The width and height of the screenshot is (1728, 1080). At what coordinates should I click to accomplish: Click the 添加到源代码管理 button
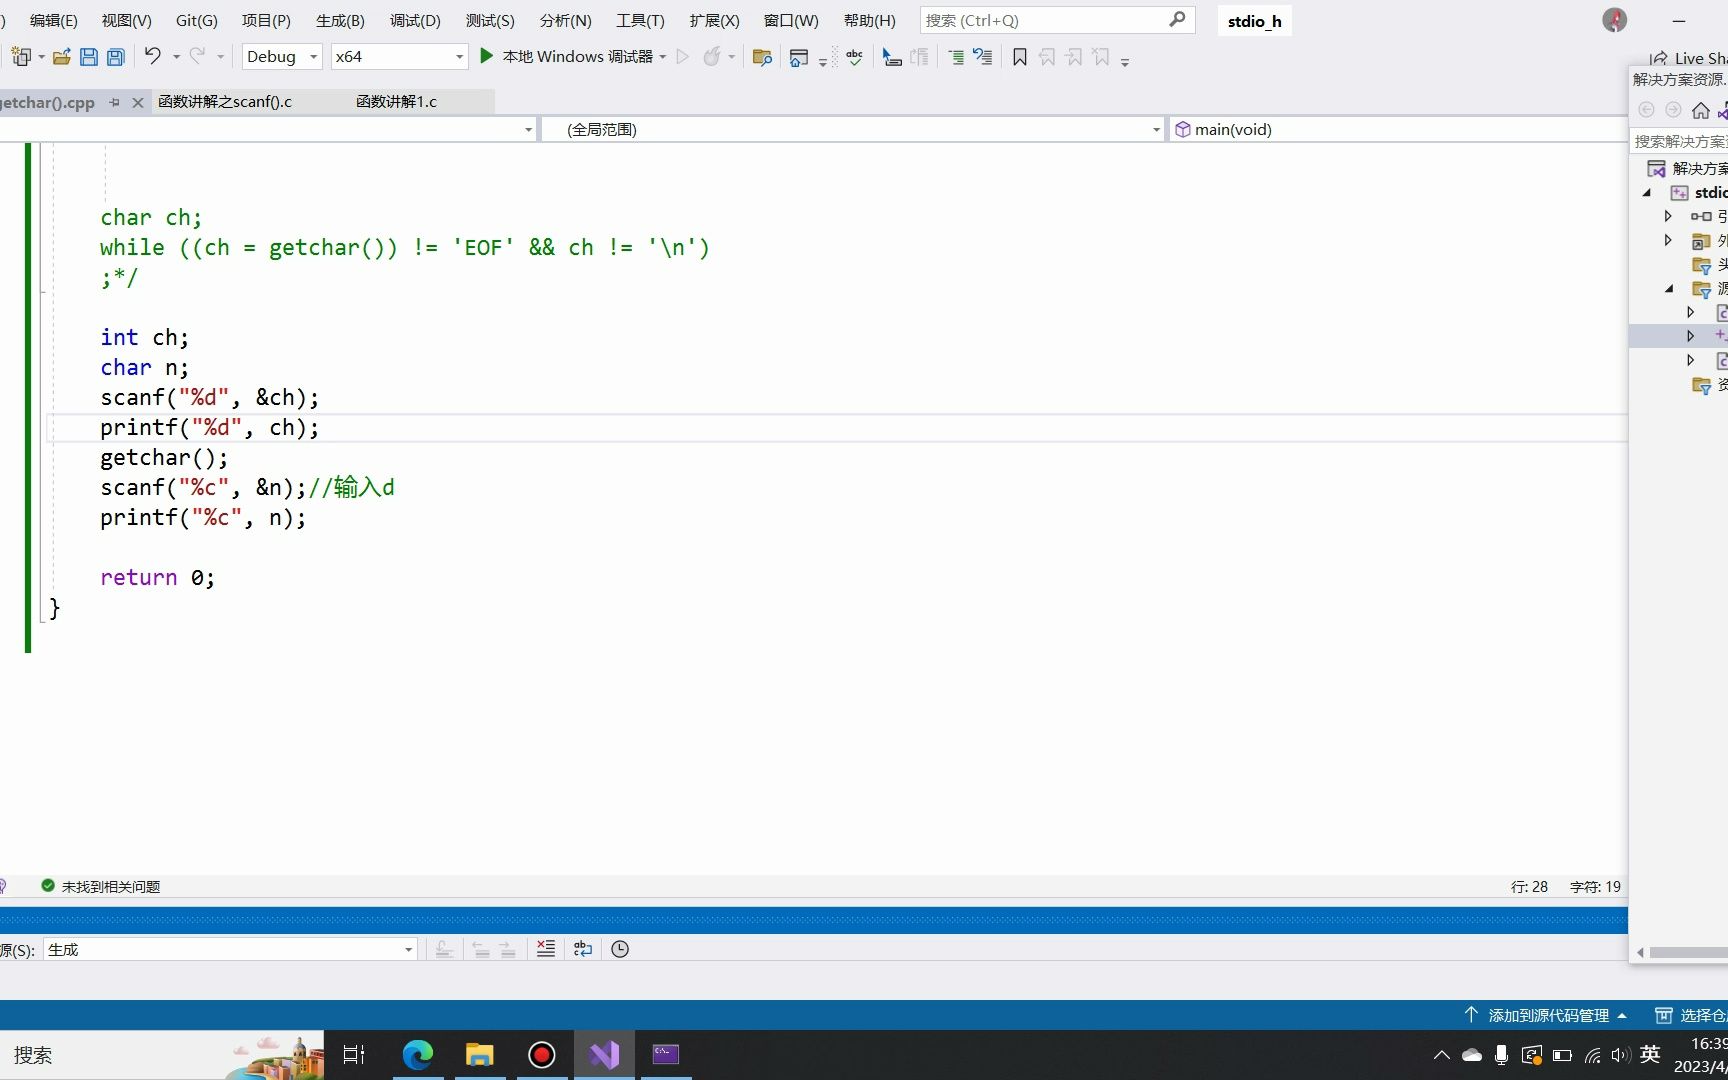[1546, 1015]
